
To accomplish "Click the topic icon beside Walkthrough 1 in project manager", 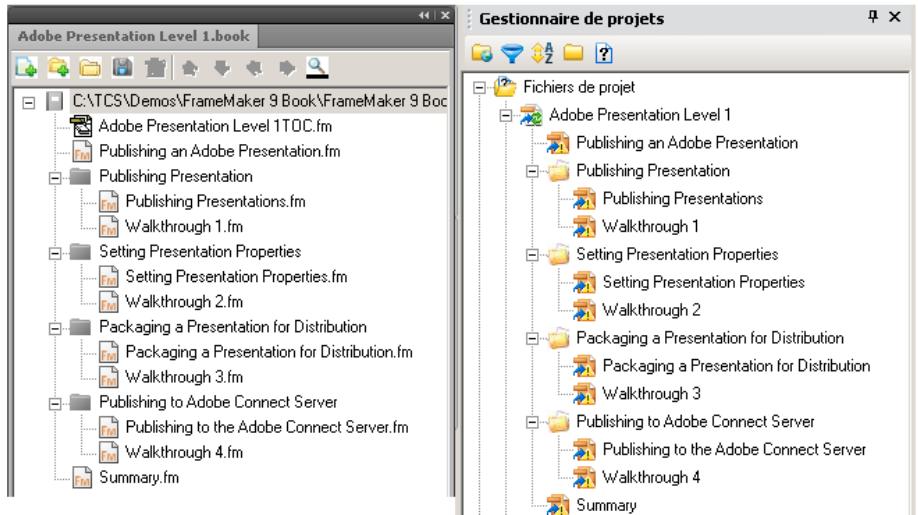I will point(584,226).
